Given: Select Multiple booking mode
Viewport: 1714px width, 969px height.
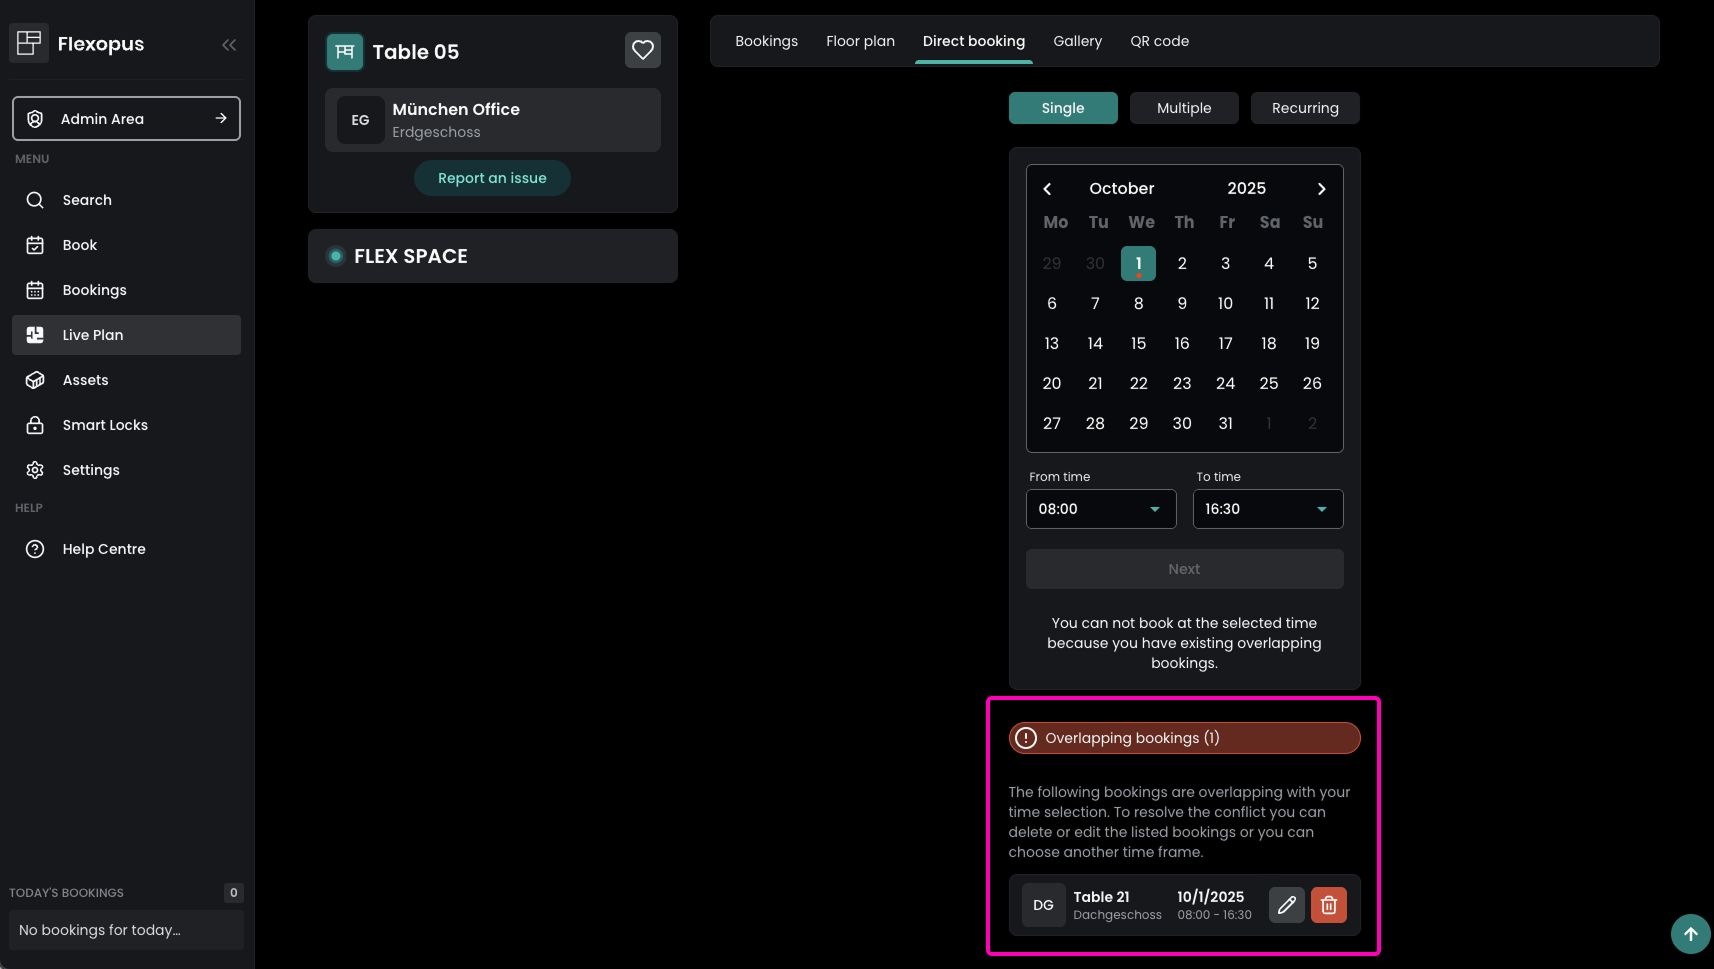Looking at the screenshot, I should click(x=1183, y=108).
